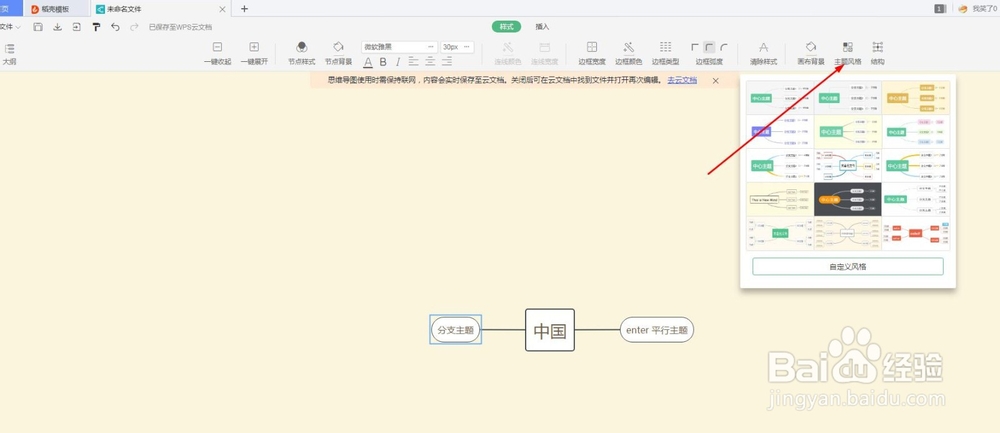Viewport: 1000px width, 433px height.
Task: Follow the 去云文档 link
Action: [682, 80]
